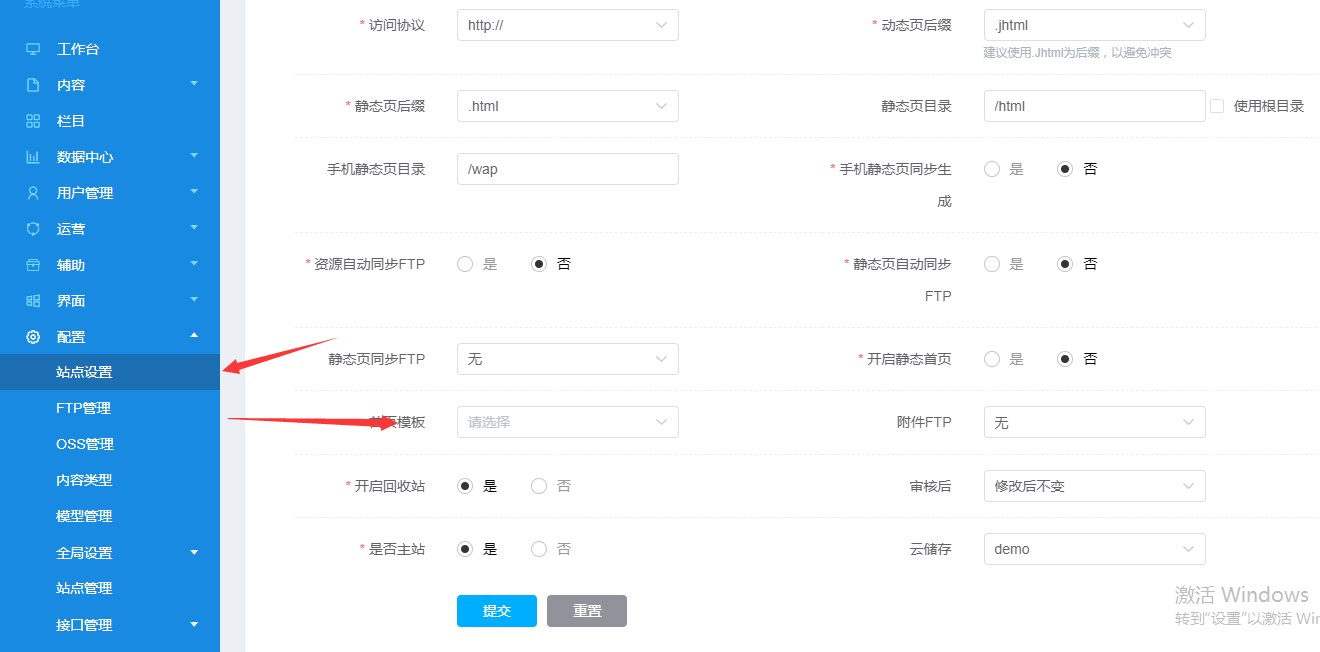Viewport: 1320px width, 652px height.
Task: Click the 手机静态页目录 input field
Action: (567, 169)
